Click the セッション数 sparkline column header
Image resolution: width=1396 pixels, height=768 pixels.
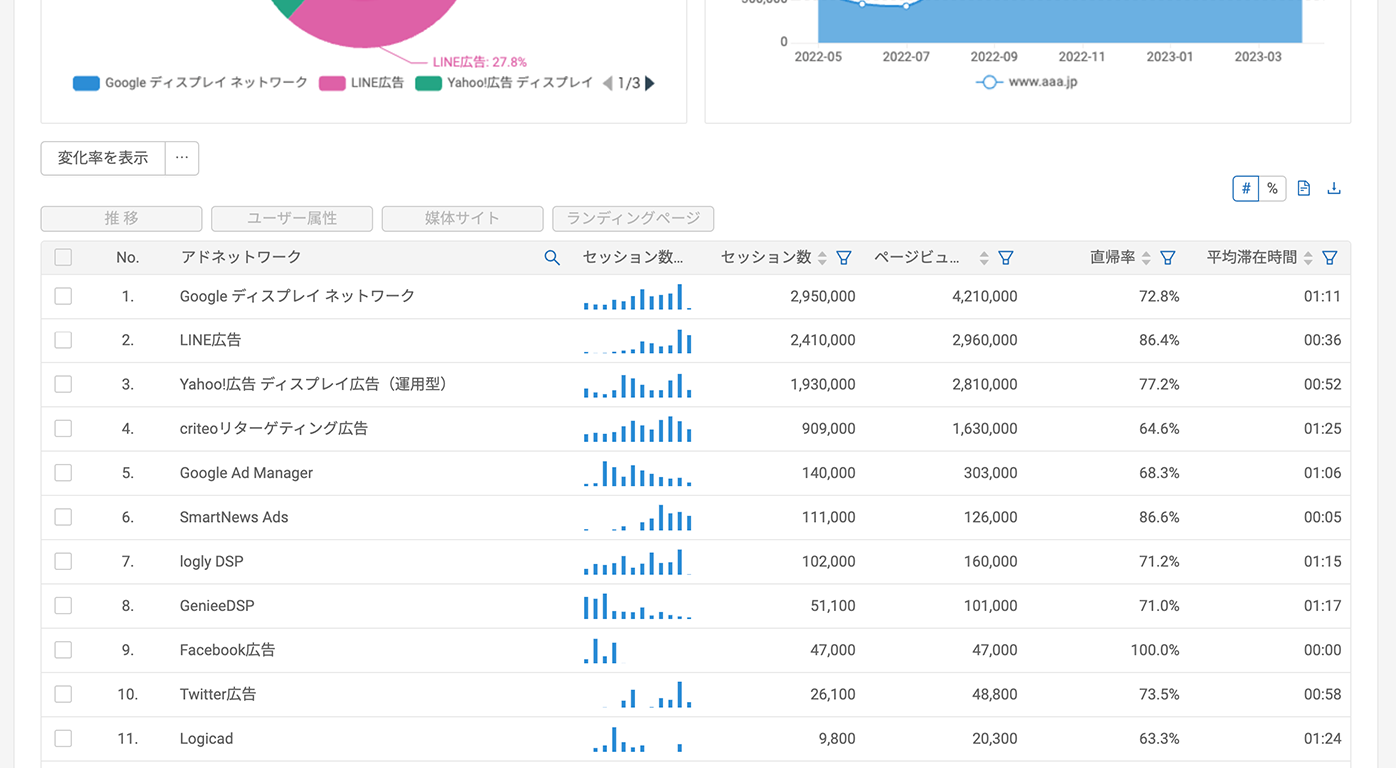click(633, 258)
